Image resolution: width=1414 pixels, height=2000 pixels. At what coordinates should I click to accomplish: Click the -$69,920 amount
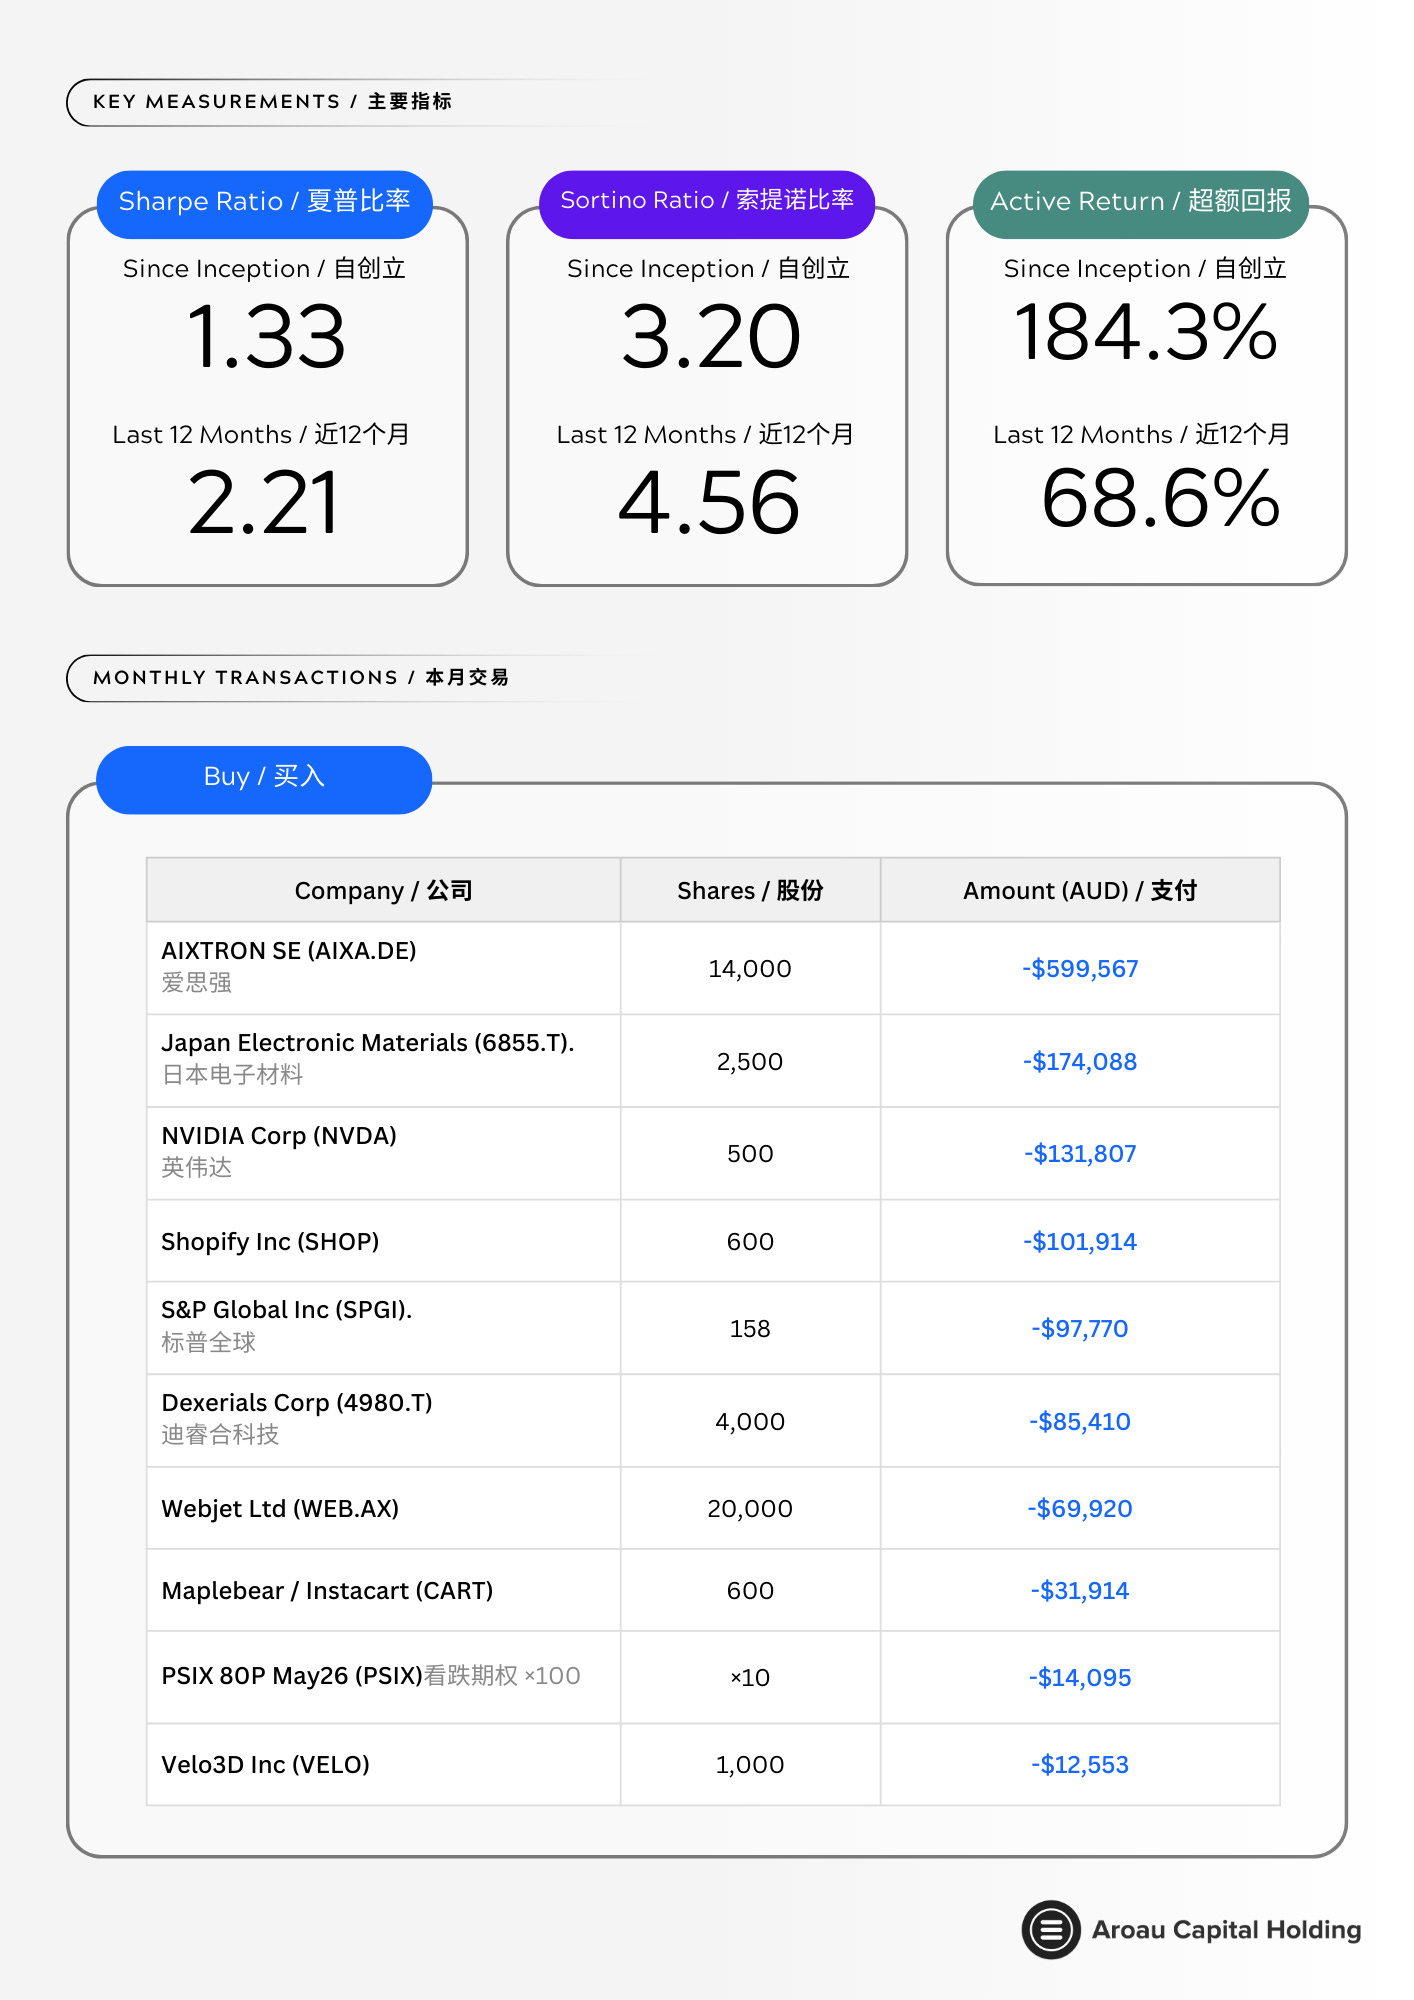pos(1080,1509)
